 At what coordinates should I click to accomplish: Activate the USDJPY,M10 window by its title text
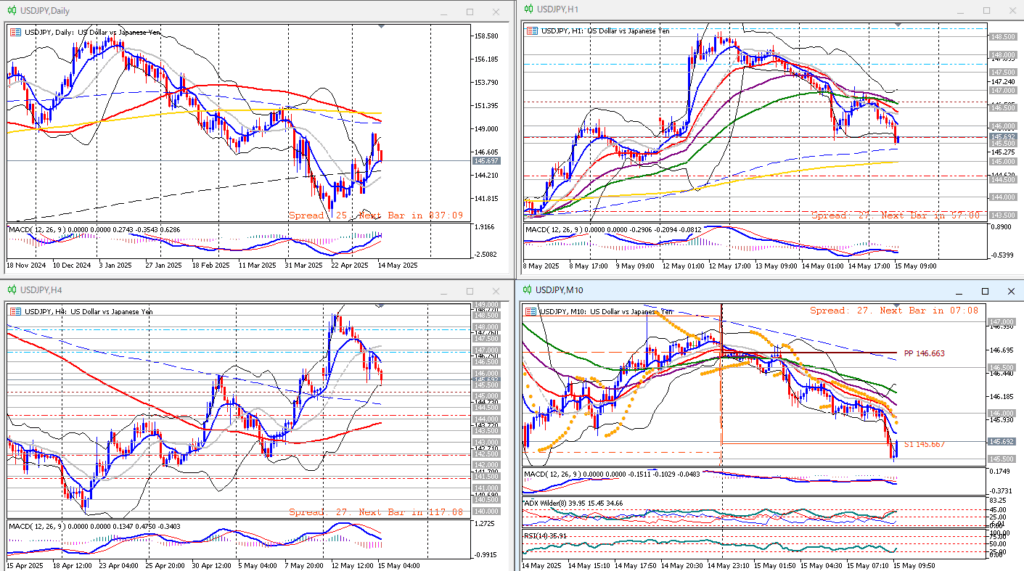point(559,290)
